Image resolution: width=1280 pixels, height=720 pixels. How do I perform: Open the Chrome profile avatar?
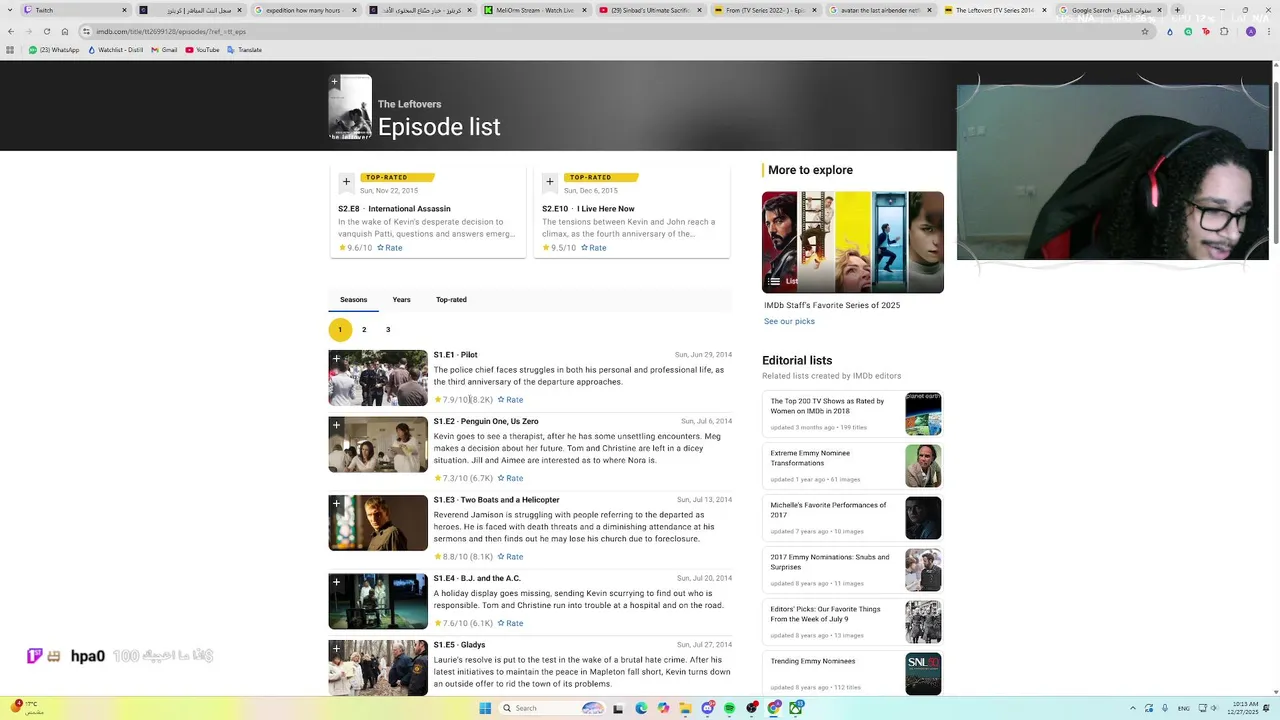[x=1251, y=31]
